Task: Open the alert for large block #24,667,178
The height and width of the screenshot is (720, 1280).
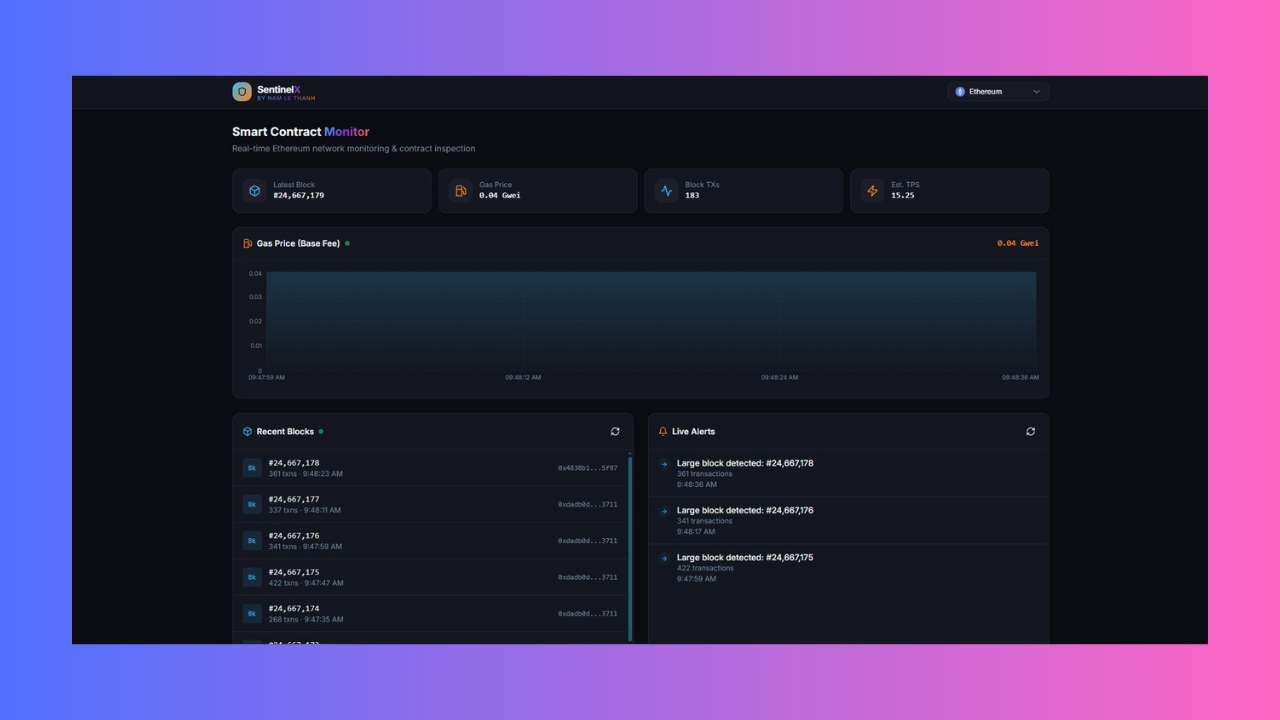Action: 744,463
